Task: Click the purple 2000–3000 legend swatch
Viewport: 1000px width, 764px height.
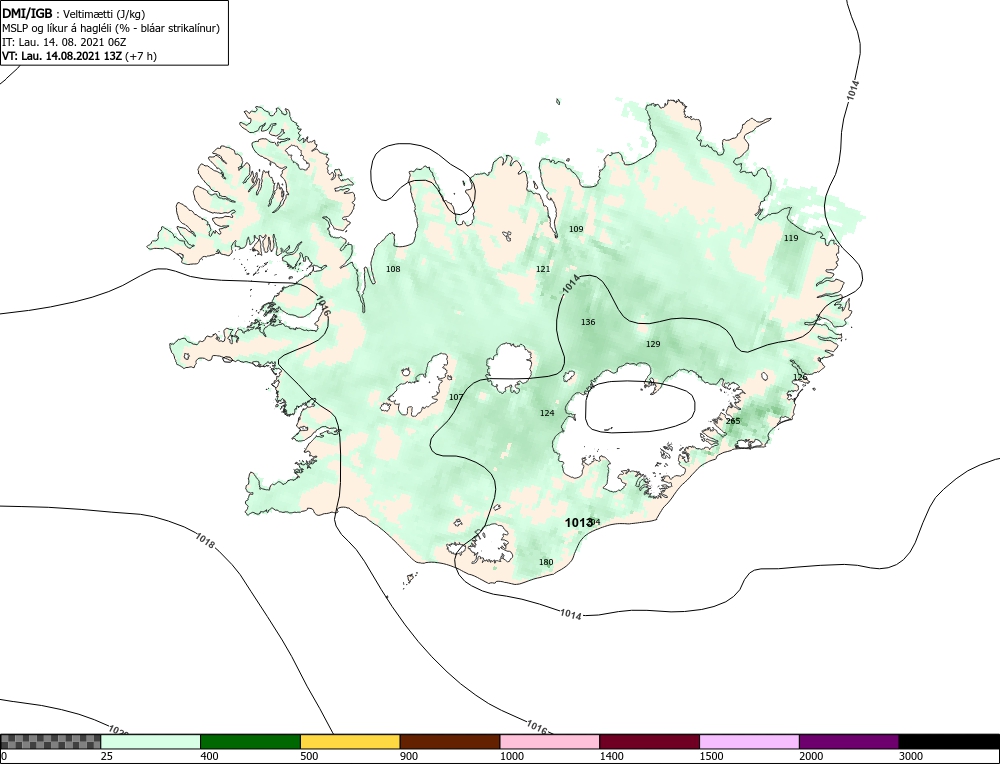Action: point(849,741)
